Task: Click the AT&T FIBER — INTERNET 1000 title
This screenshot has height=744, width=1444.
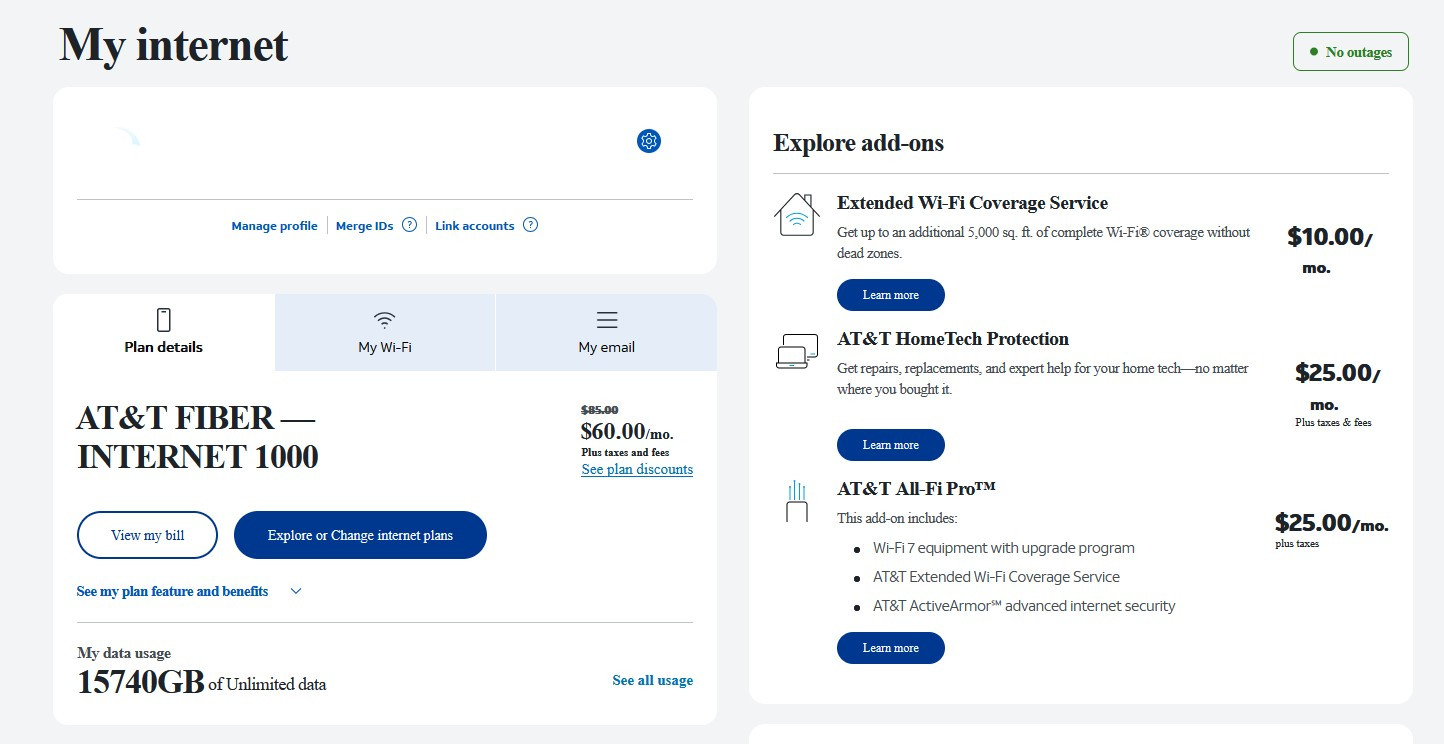Action: tap(198, 437)
